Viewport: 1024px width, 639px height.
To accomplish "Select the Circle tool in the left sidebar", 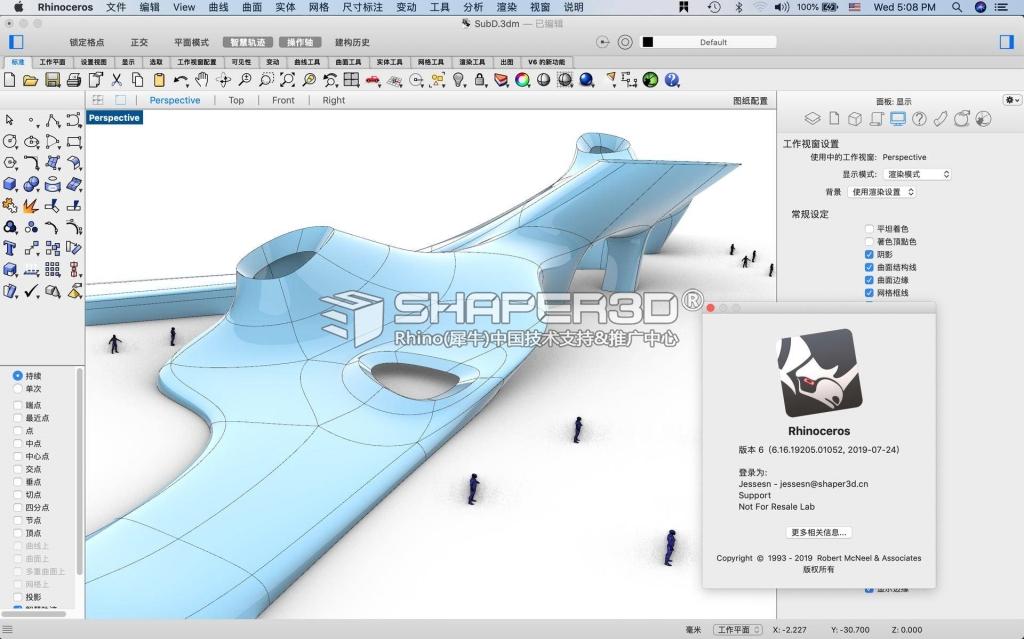I will click(x=10, y=142).
